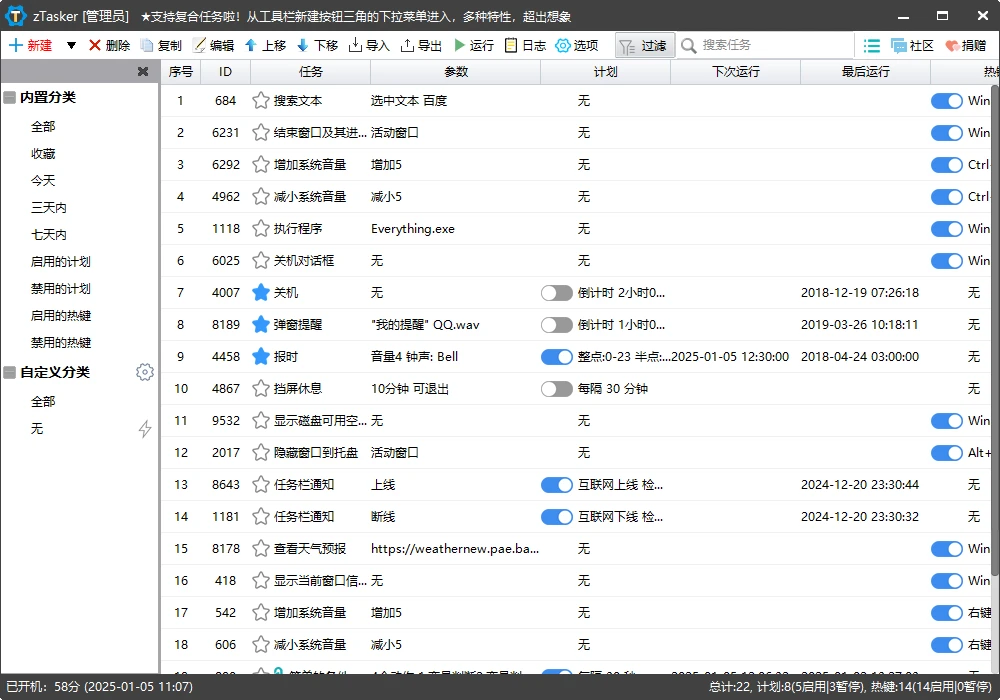
Task: Star the 执行程序 task as favorite
Action: click(260, 228)
